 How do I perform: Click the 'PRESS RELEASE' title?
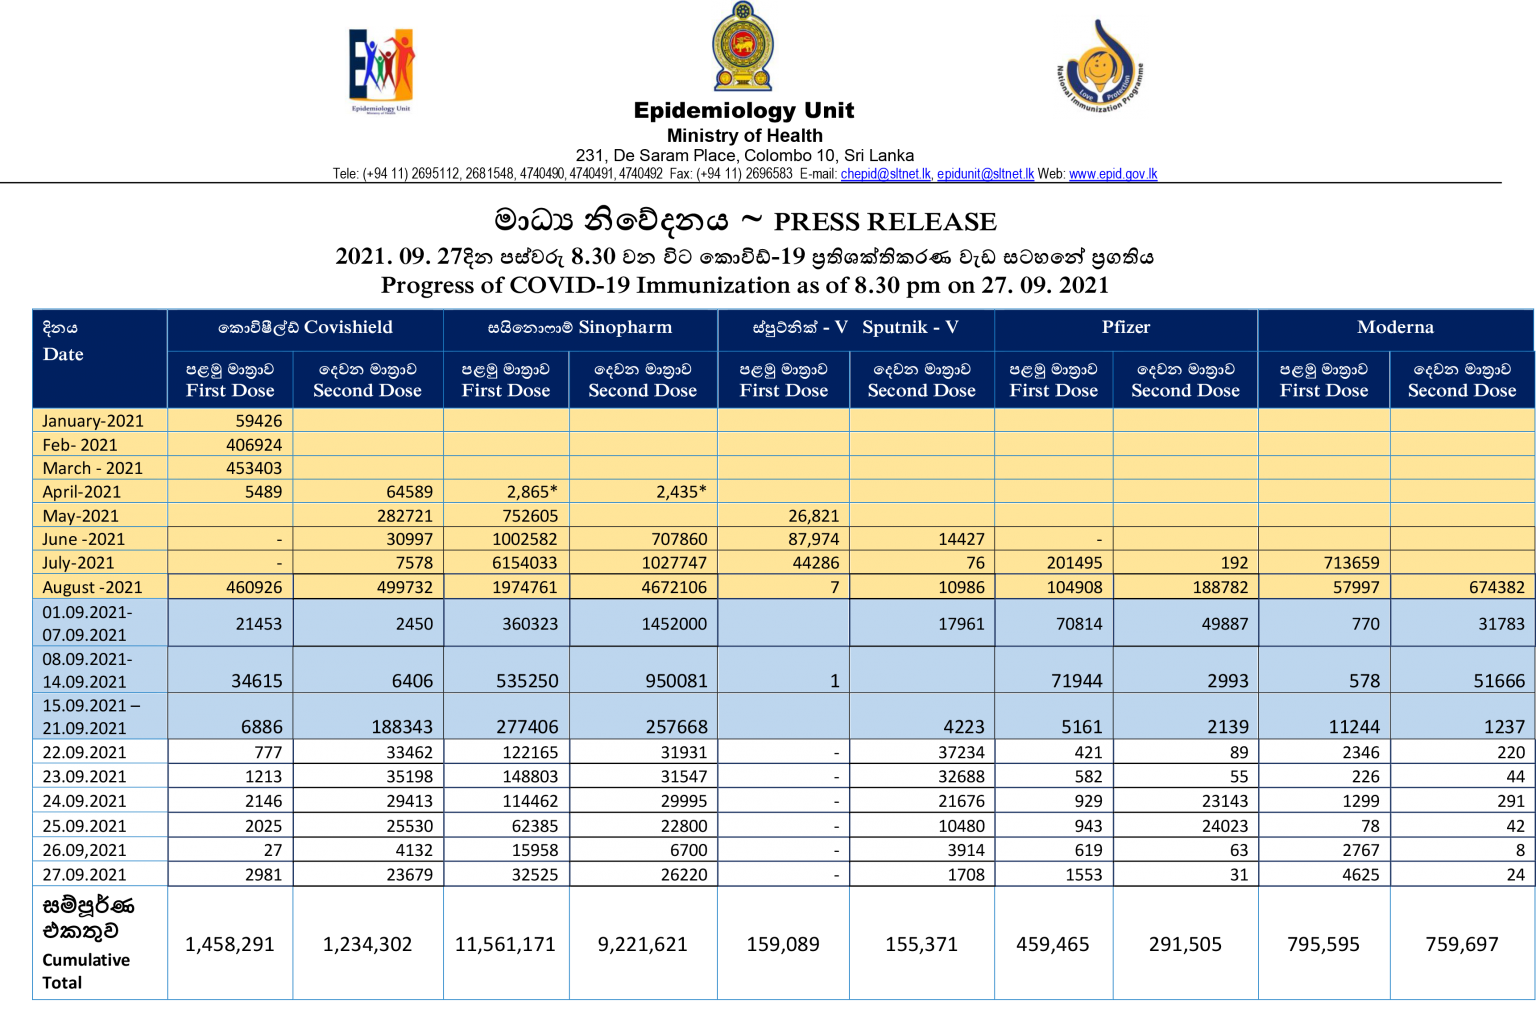click(x=885, y=221)
